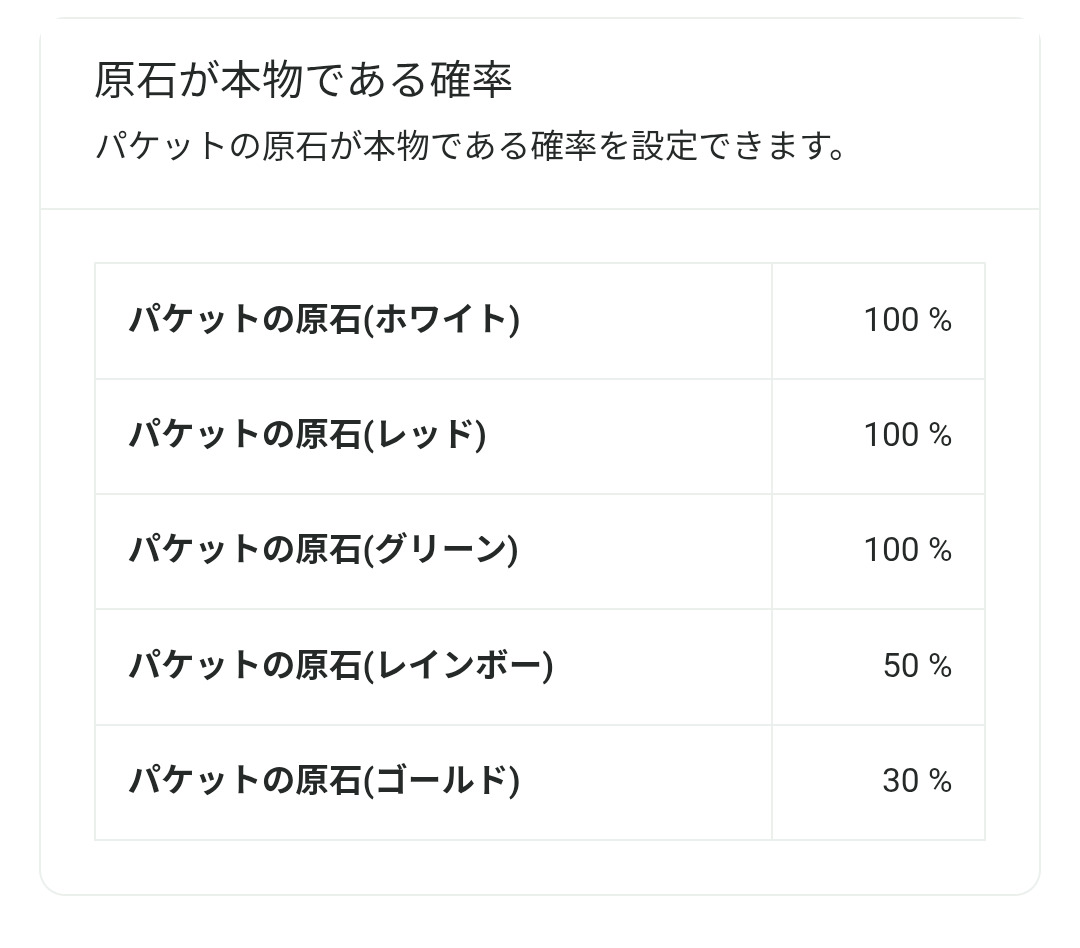
Task: Select the パケットの原石(ゴールド) row label
Action: [324, 781]
